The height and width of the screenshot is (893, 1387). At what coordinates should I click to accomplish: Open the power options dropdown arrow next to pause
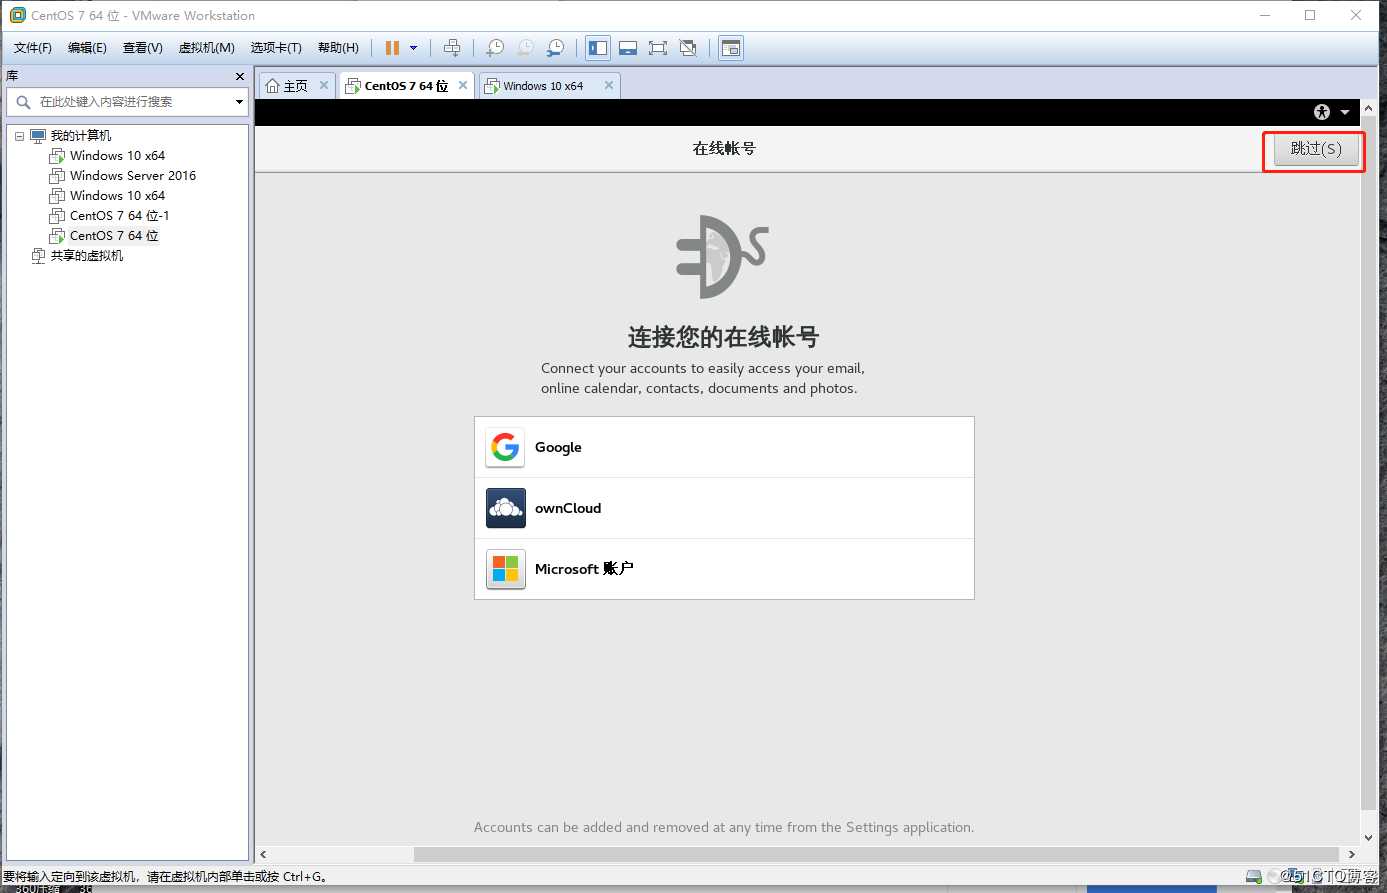tap(413, 48)
